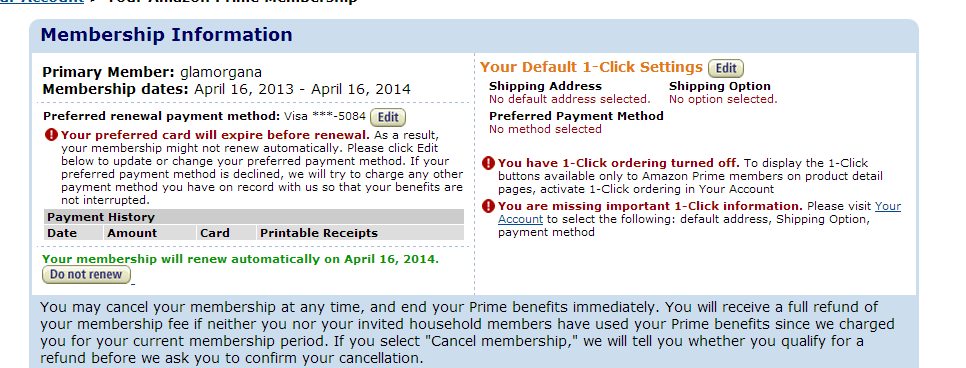Click the Payment History table title bar
966x368 pixels.
click(x=254, y=217)
